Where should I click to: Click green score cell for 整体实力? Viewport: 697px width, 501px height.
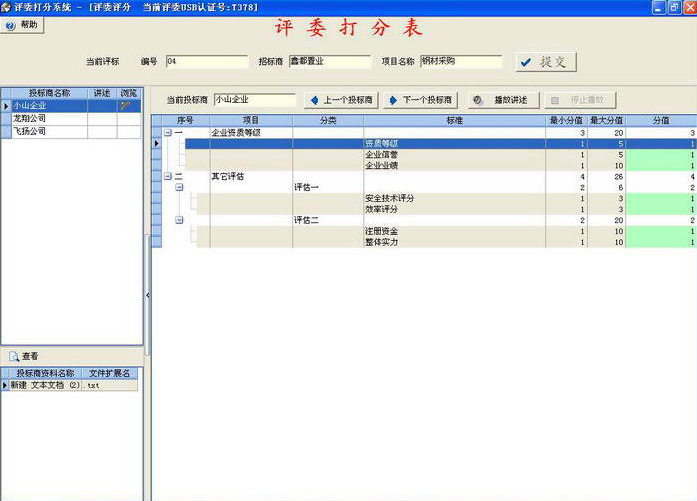661,242
